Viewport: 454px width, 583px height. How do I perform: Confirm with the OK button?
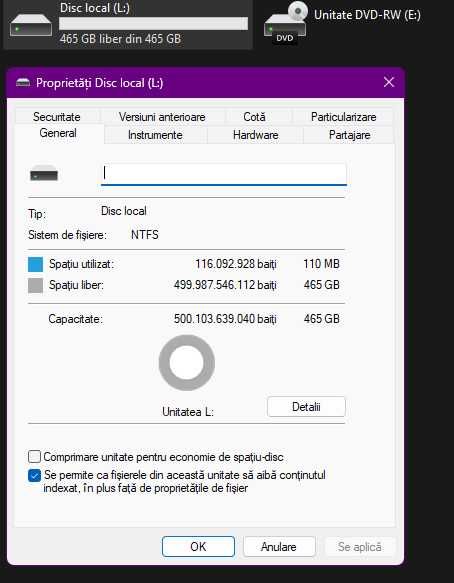198,547
